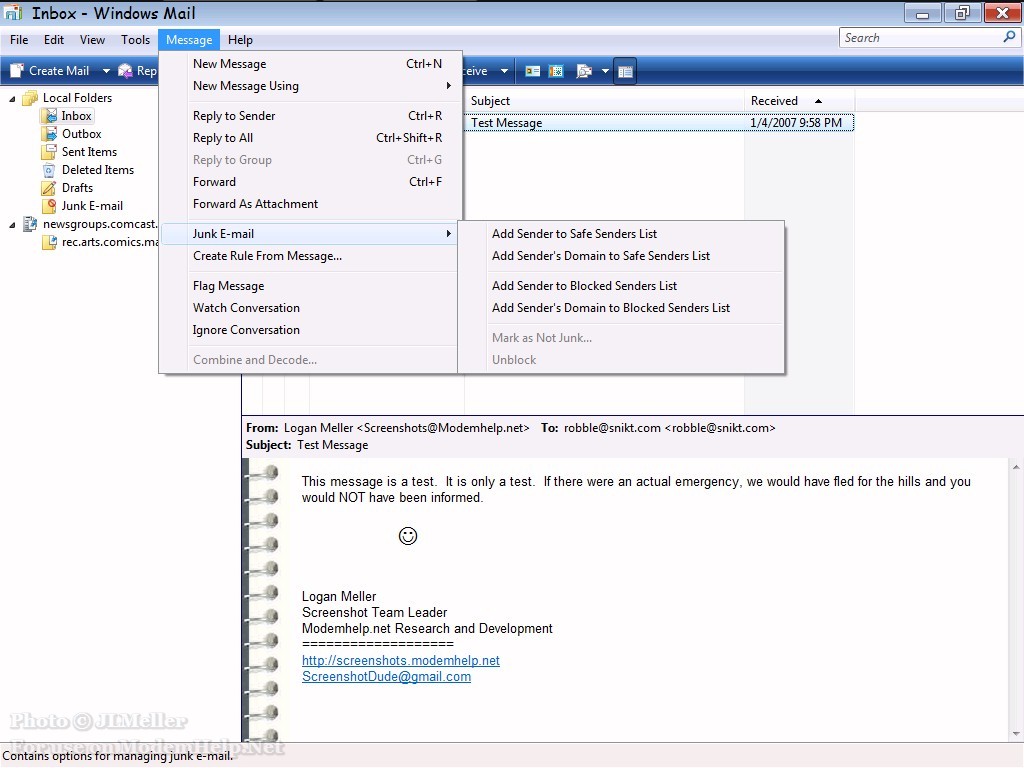The image size is (1024, 768).
Task: Click the Create Mail toolbar button
Action: [x=50, y=71]
